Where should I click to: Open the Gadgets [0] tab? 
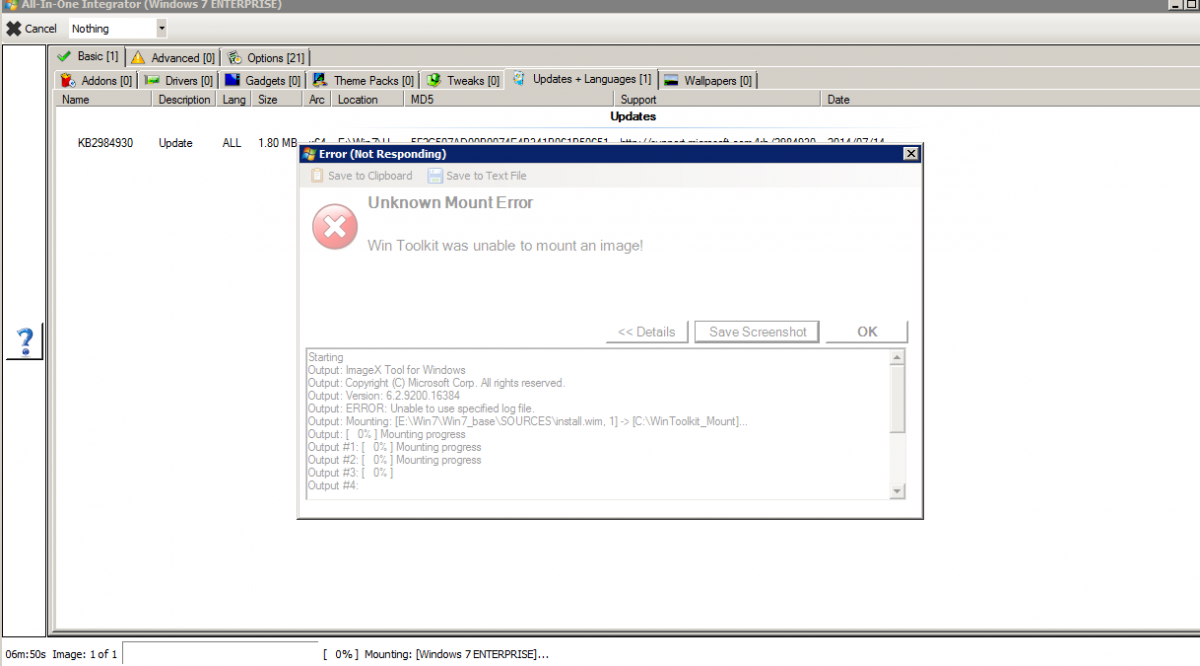point(263,80)
